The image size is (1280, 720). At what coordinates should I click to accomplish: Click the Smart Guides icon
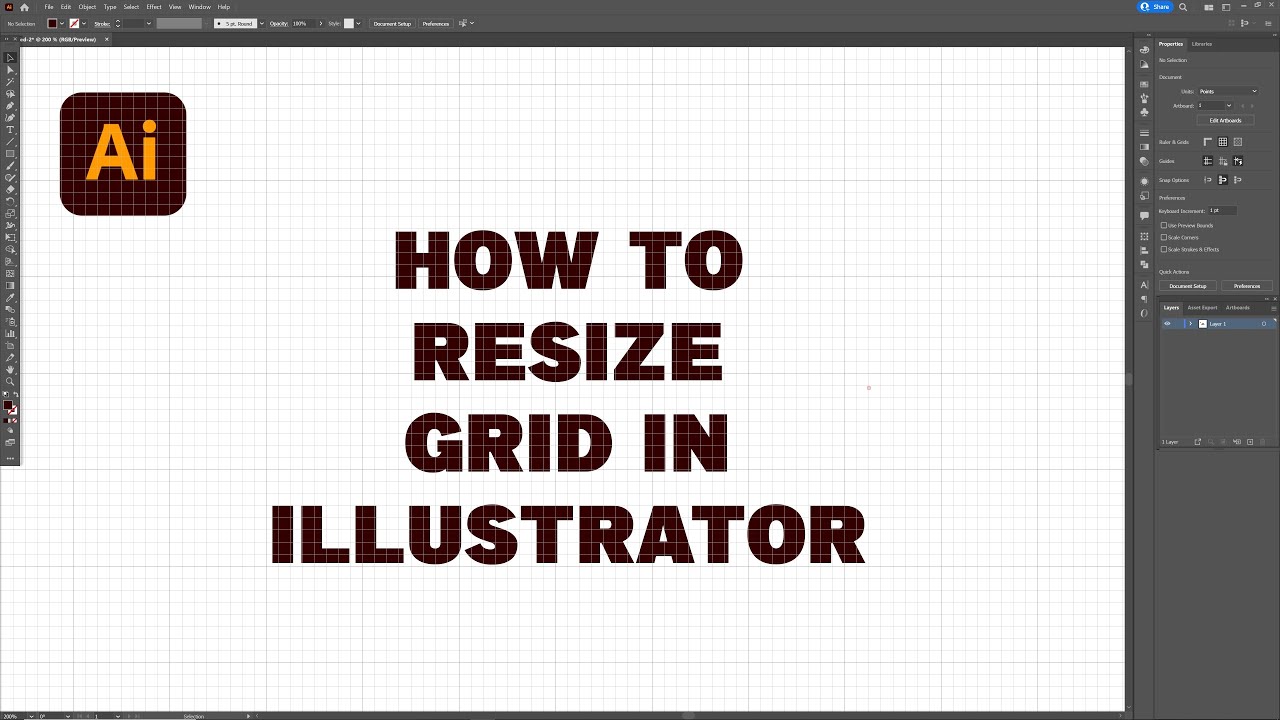point(1238,161)
